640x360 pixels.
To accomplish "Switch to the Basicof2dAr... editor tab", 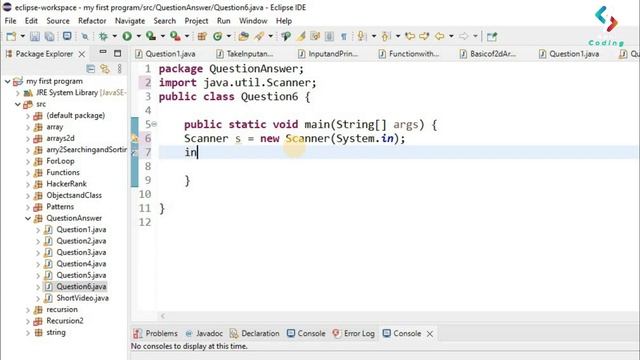I will click(x=488, y=54).
